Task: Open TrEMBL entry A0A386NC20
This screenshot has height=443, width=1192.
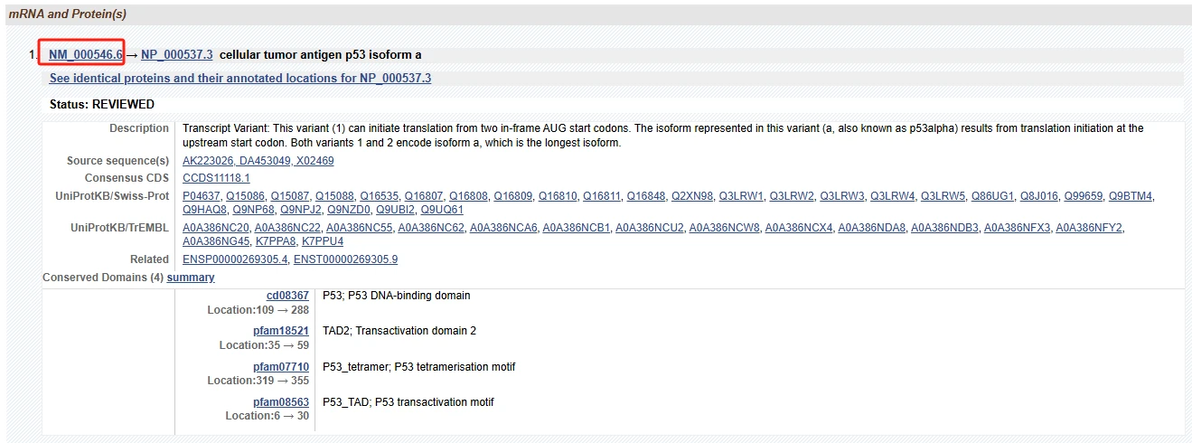Action: tap(216, 228)
